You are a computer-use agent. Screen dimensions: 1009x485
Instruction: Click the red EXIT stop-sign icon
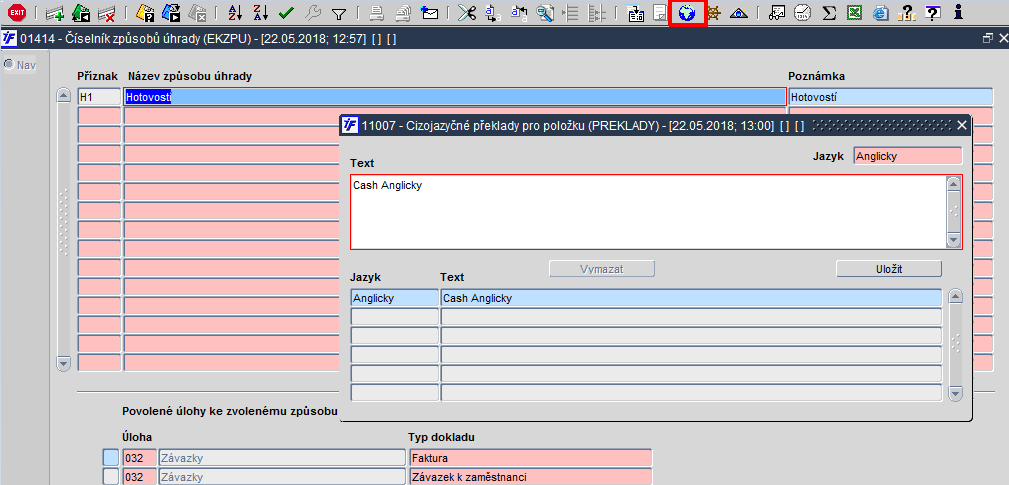(x=15, y=12)
